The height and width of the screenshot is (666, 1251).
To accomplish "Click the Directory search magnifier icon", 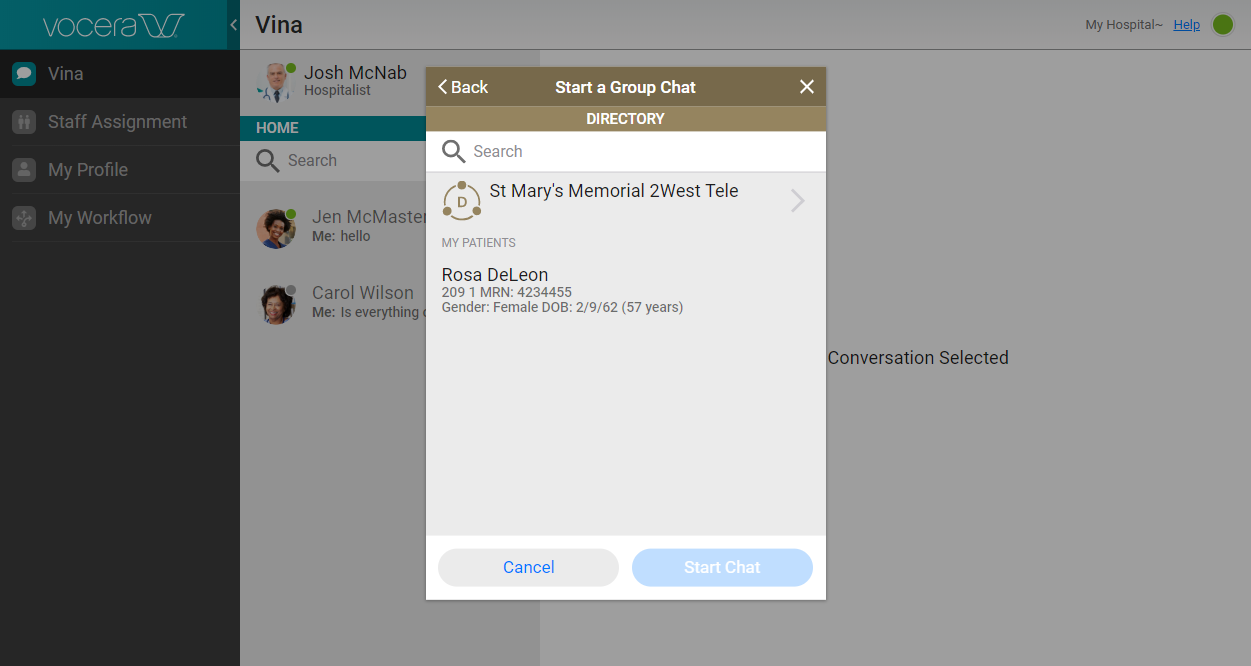I will [454, 152].
